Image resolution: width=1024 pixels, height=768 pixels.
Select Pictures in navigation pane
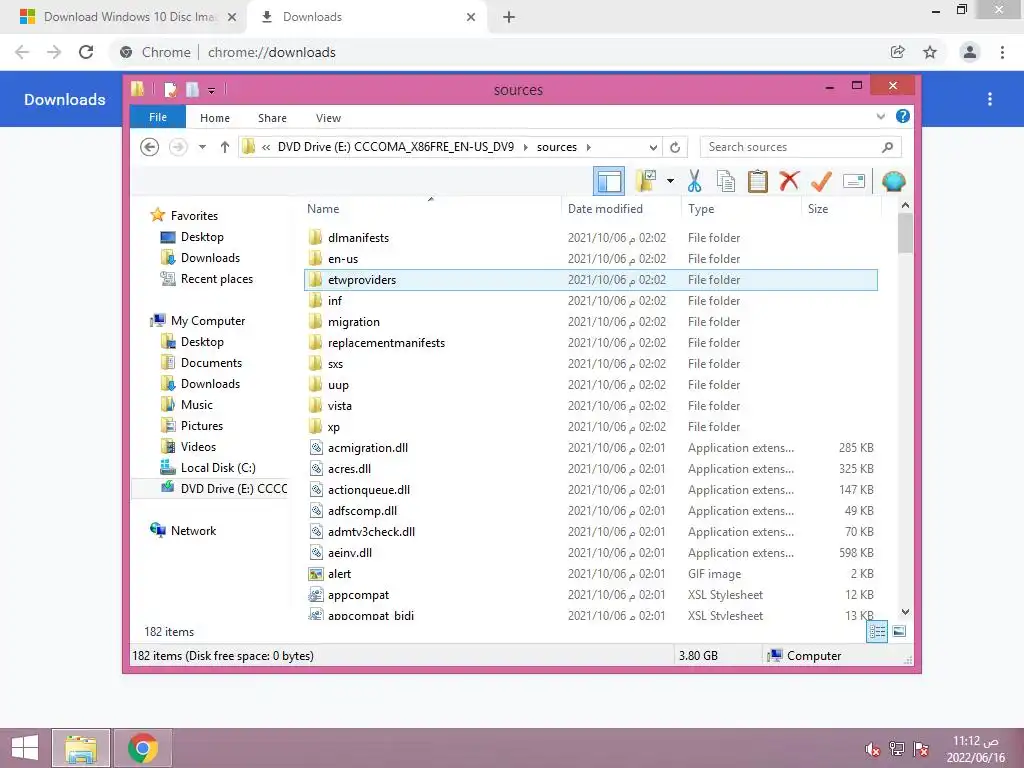[x=202, y=426]
